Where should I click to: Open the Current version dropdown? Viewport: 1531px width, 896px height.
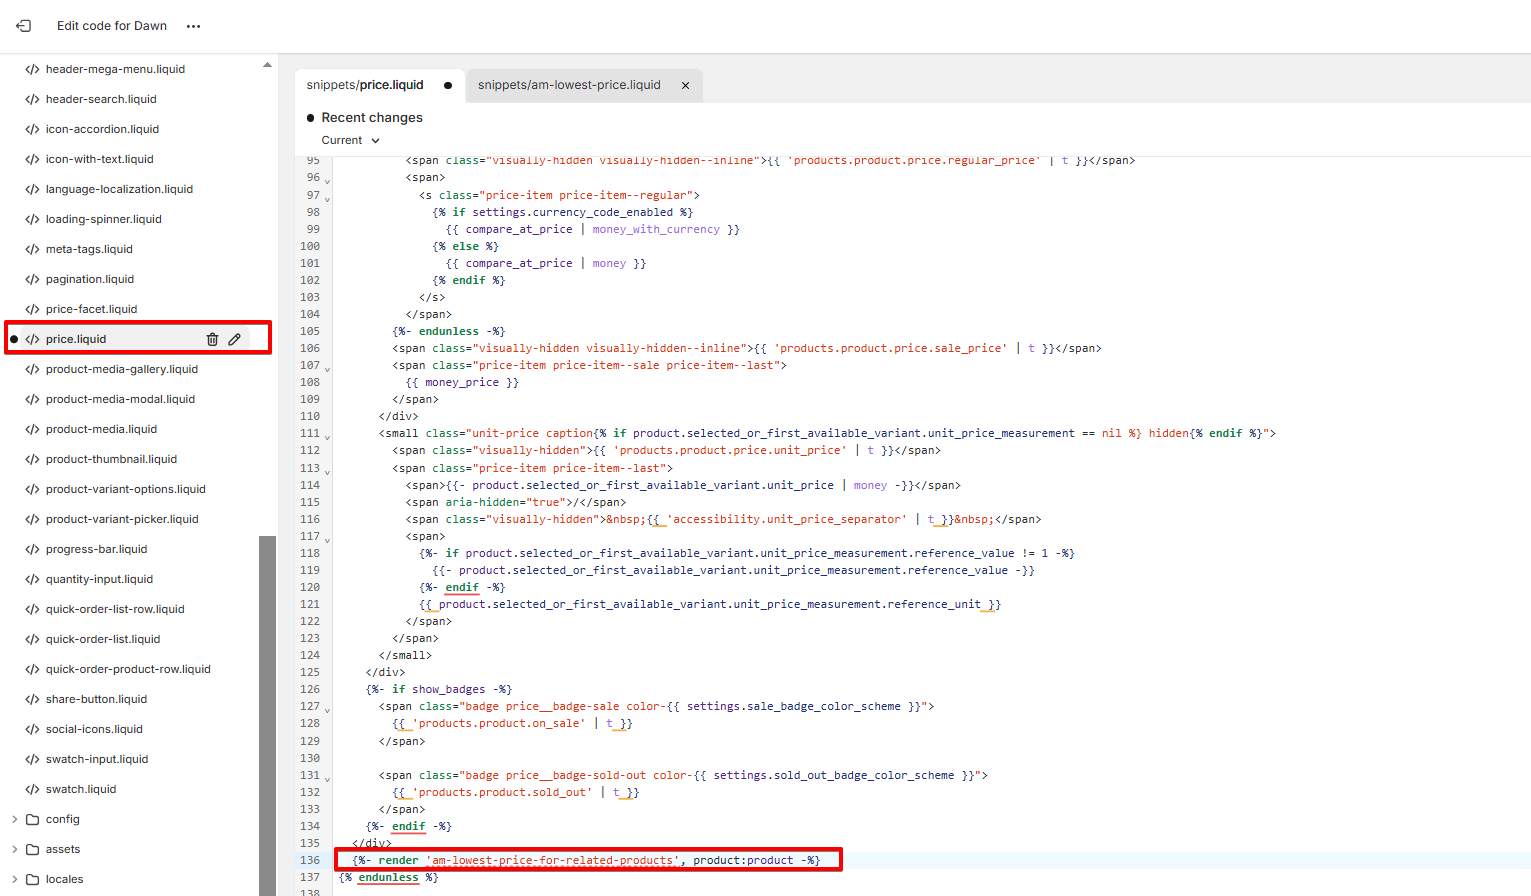tap(350, 140)
